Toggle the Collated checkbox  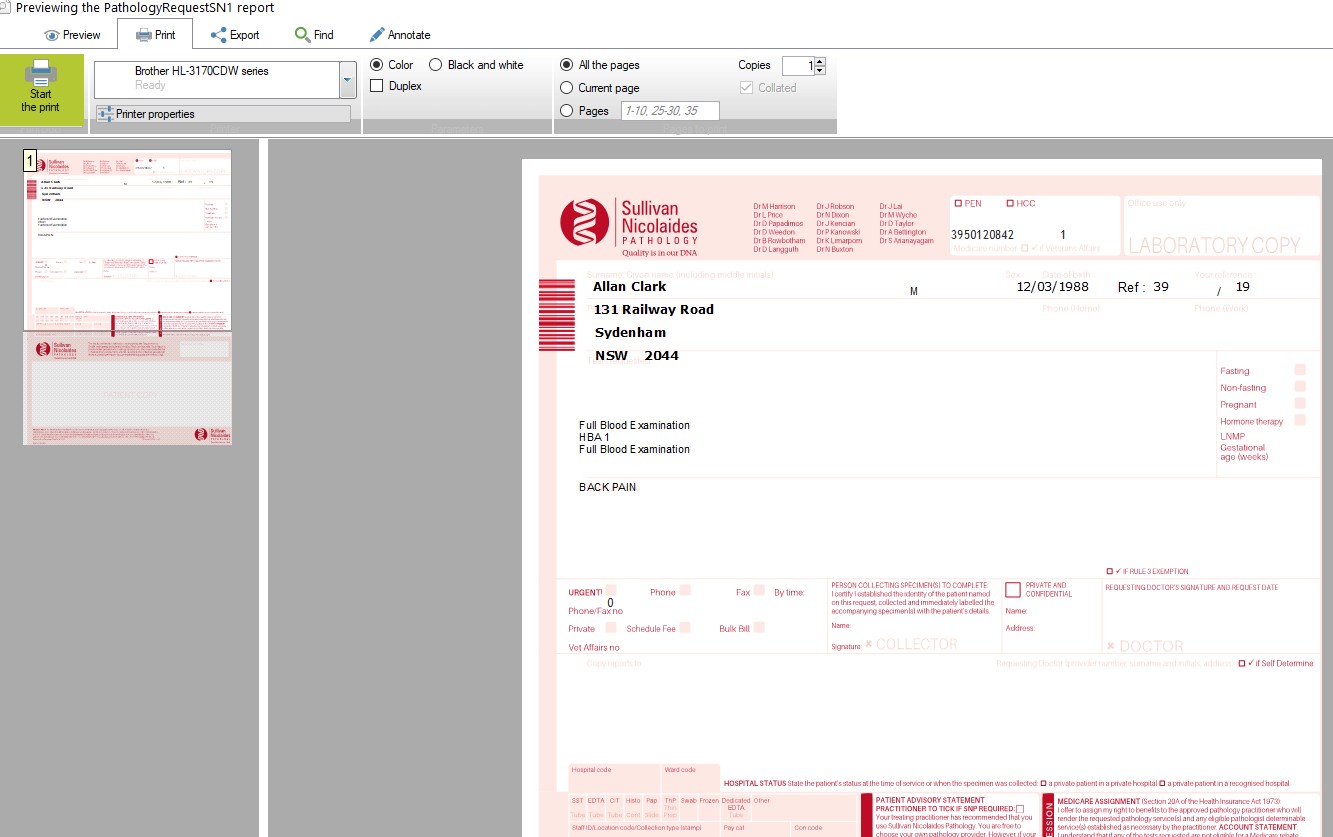[x=746, y=88]
